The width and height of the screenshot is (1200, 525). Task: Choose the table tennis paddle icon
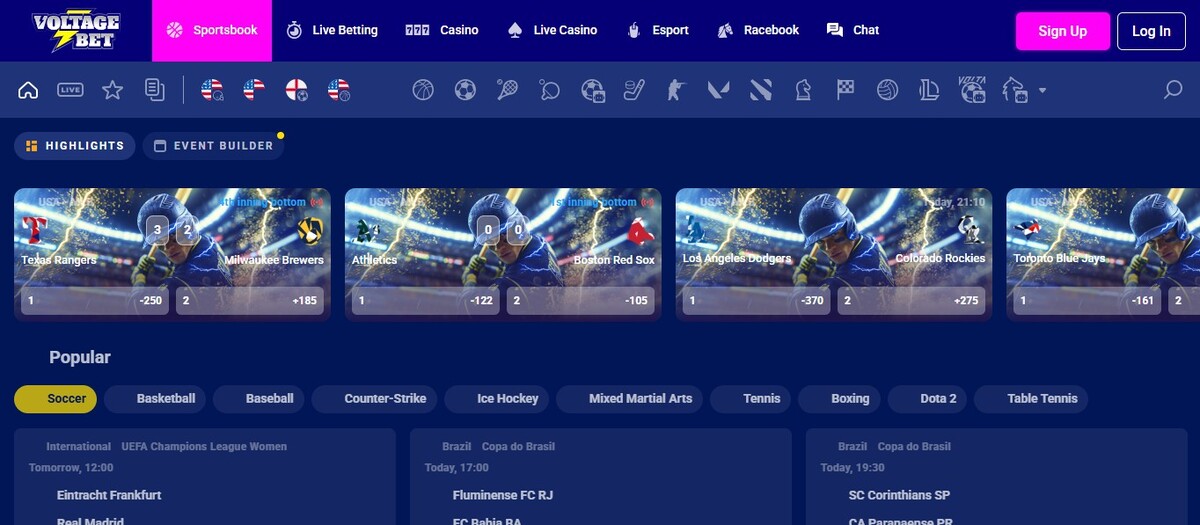tap(549, 90)
